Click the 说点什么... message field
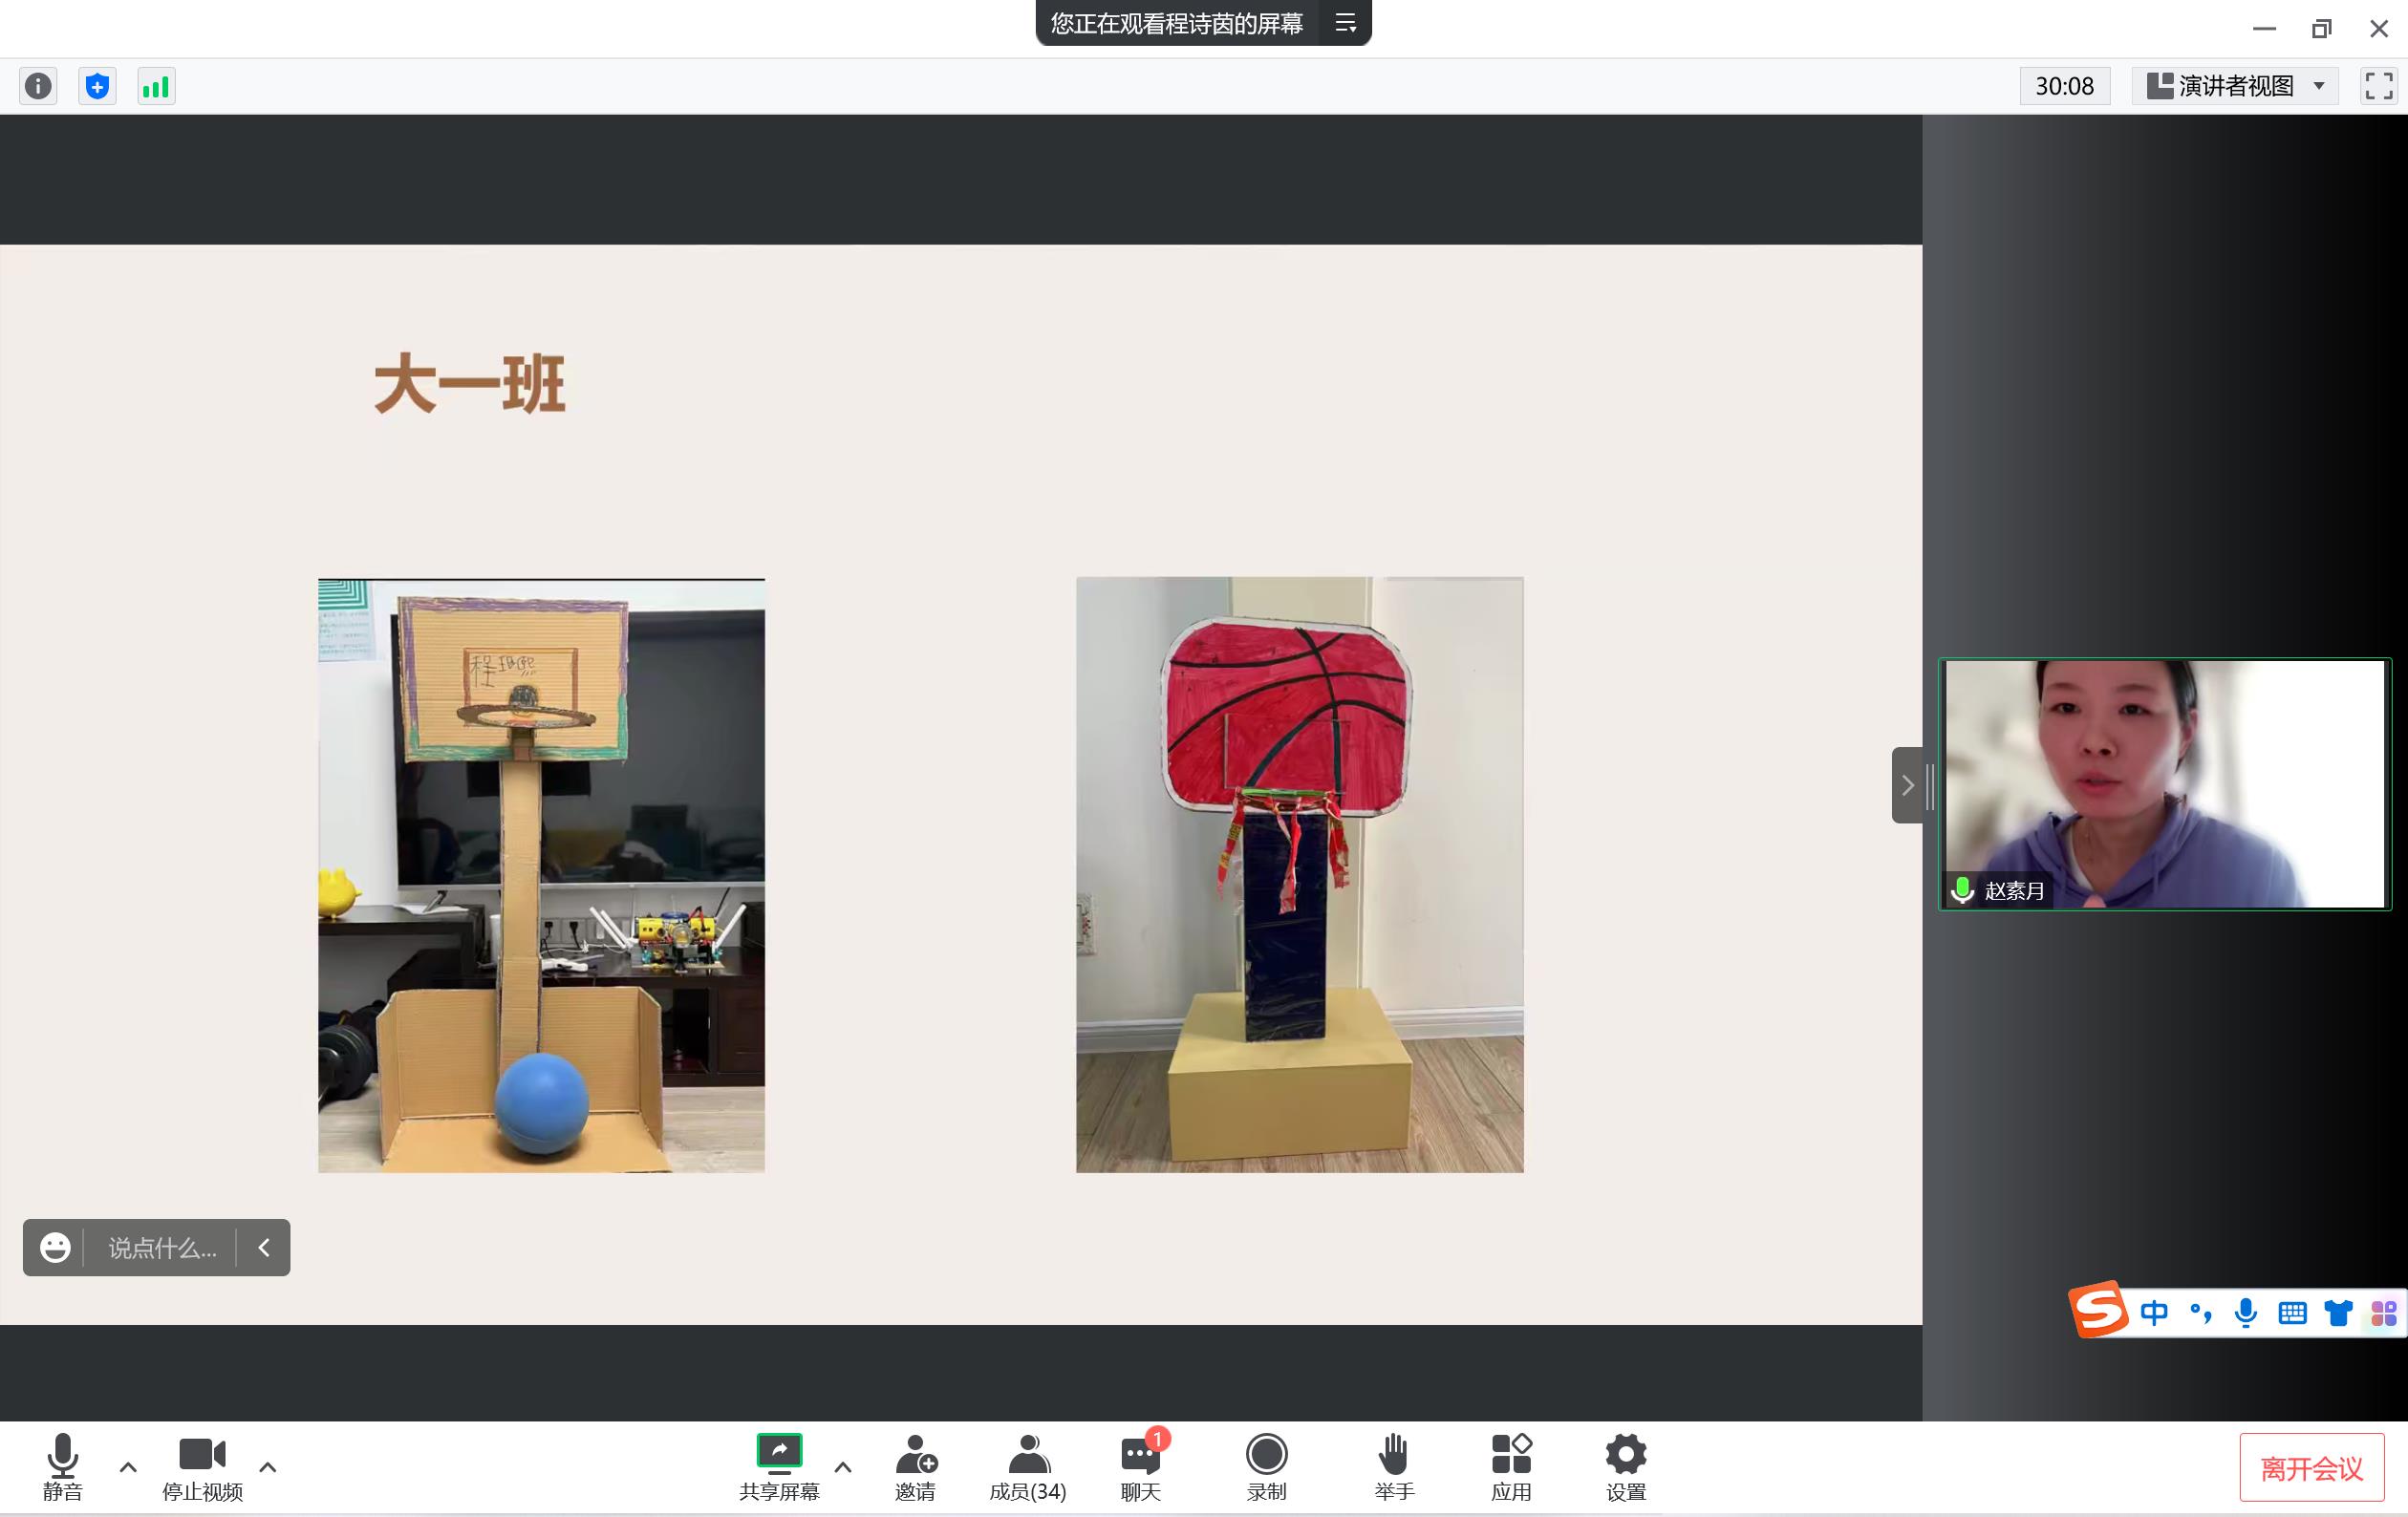This screenshot has width=2408, height=1517. coord(162,1248)
